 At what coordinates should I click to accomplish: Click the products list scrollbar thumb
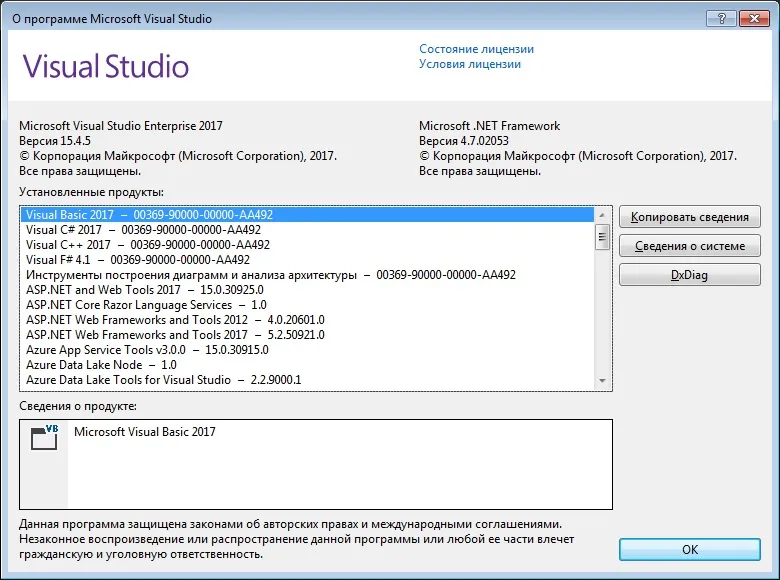click(602, 237)
